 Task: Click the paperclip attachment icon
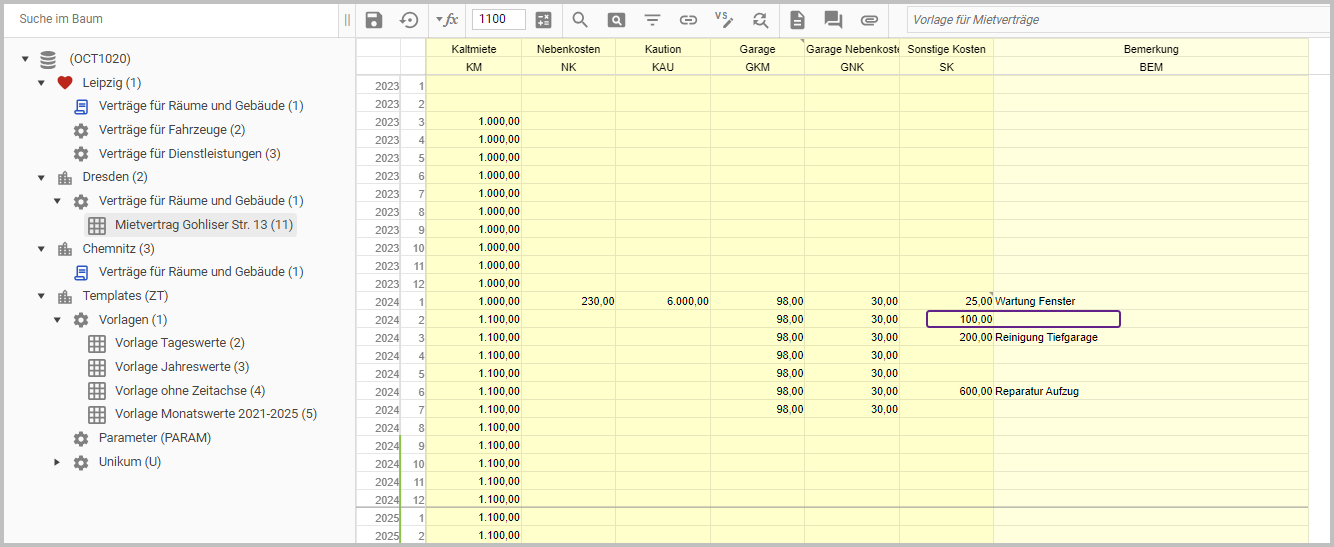tap(869, 20)
